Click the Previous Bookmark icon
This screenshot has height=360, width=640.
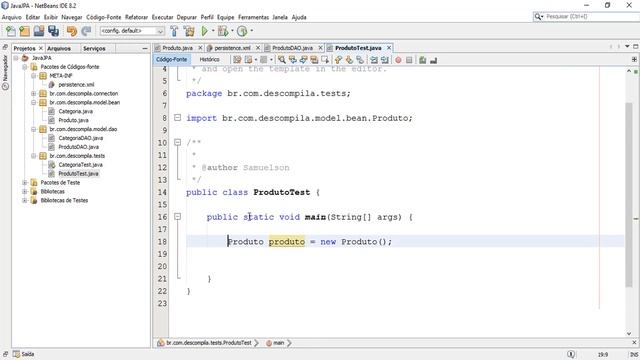(338, 60)
